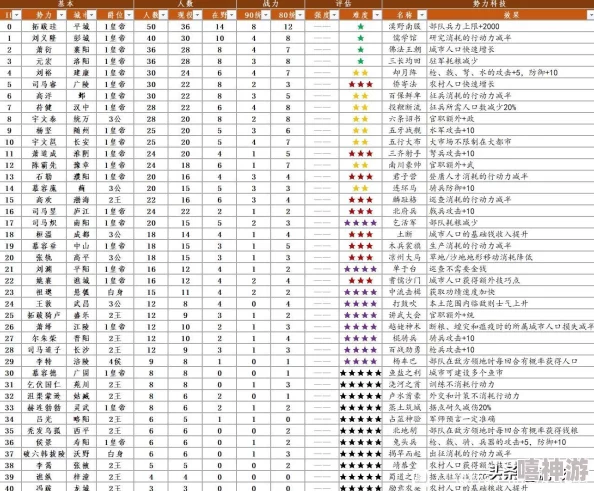
Task: Select the 白身 rank cell in row 23
Action: 115,292
